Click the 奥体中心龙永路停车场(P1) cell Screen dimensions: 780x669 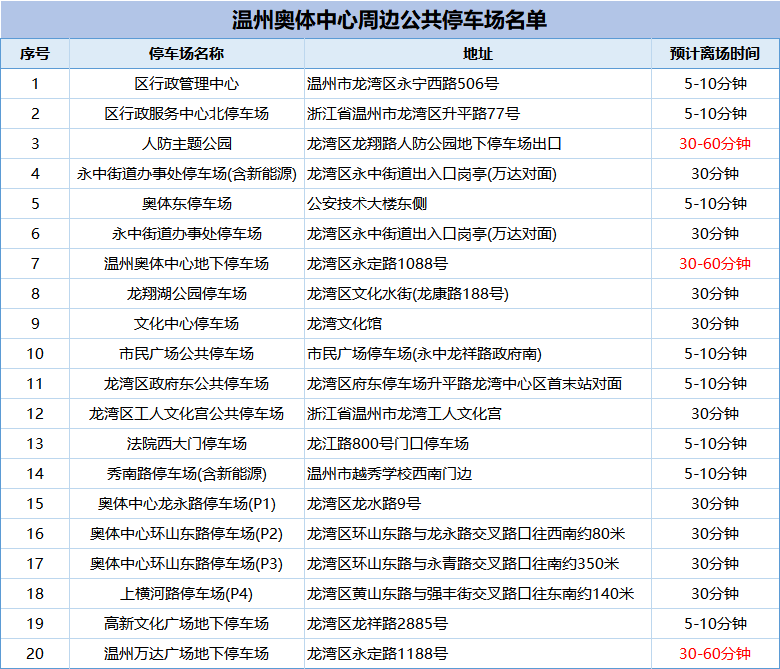tap(186, 504)
